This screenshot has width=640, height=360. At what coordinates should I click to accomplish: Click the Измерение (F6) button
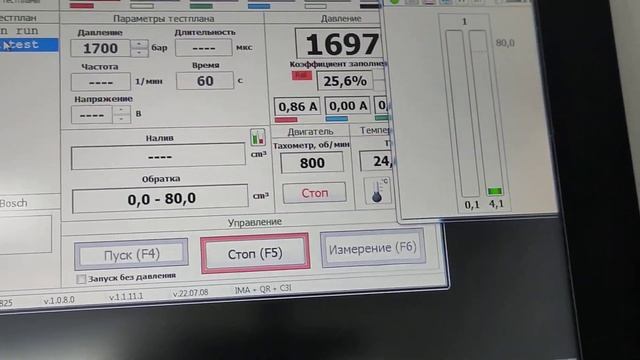(x=373, y=248)
